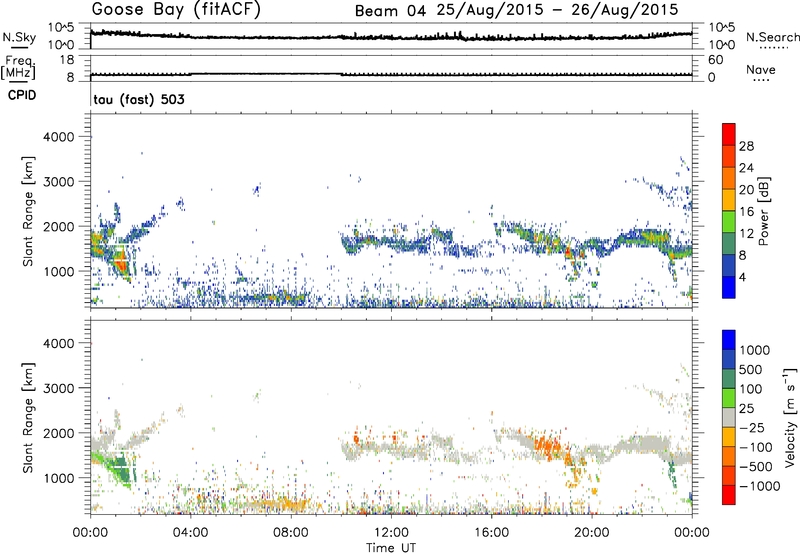Screen dimensions: 800x554
Task: Click the 'Time UT' axis title
Action: click(x=391, y=547)
